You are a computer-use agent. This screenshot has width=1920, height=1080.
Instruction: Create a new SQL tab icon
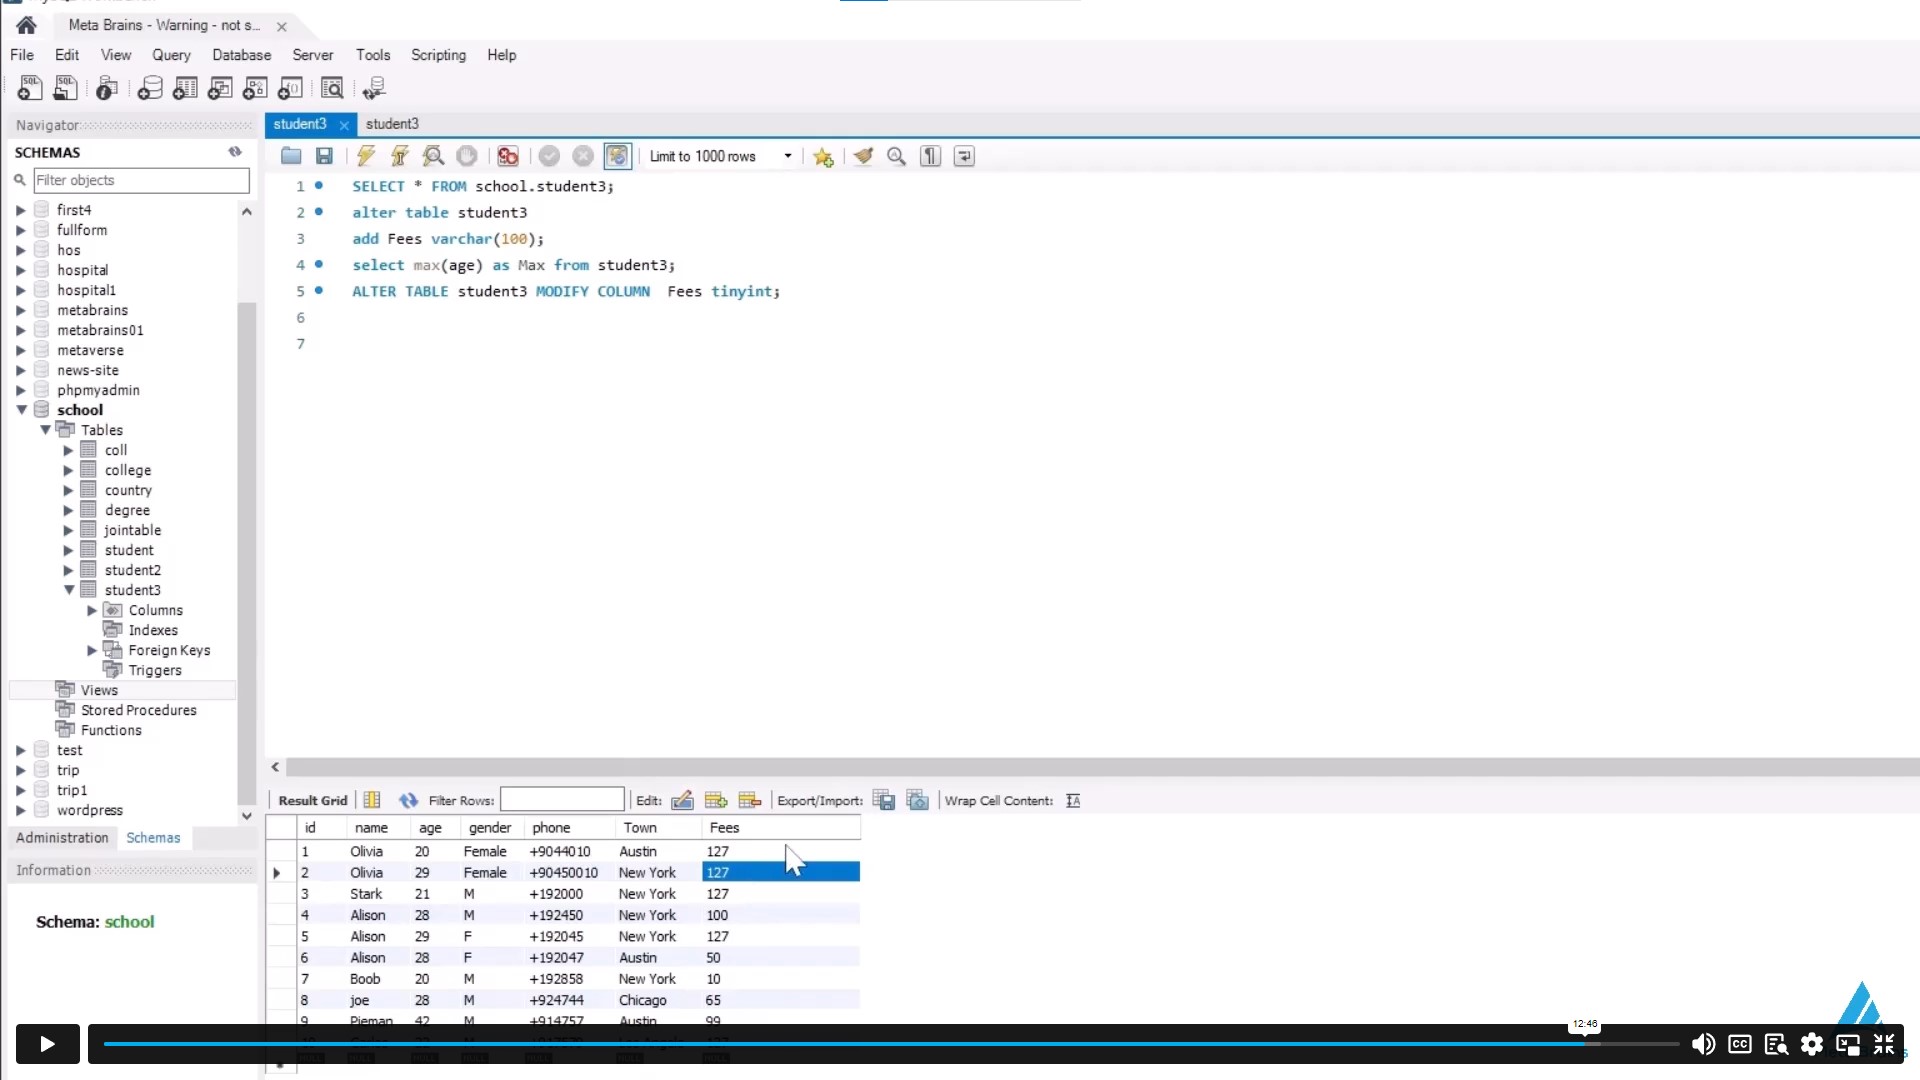coord(30,88)
